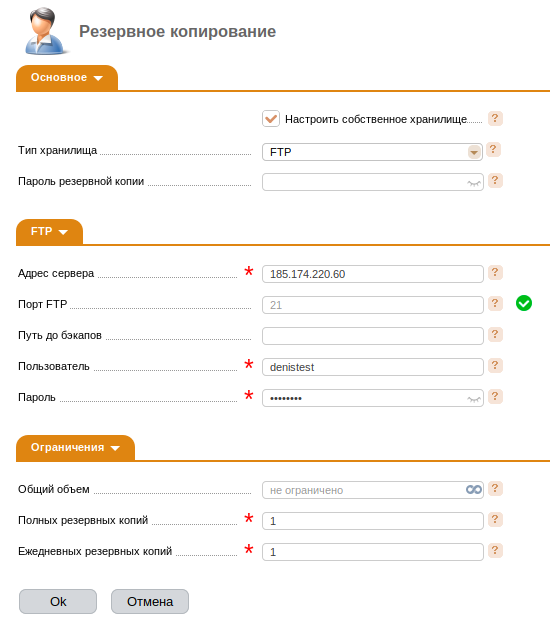
Task: Collapse the Основное section
Action: click(x=67, y=78)
